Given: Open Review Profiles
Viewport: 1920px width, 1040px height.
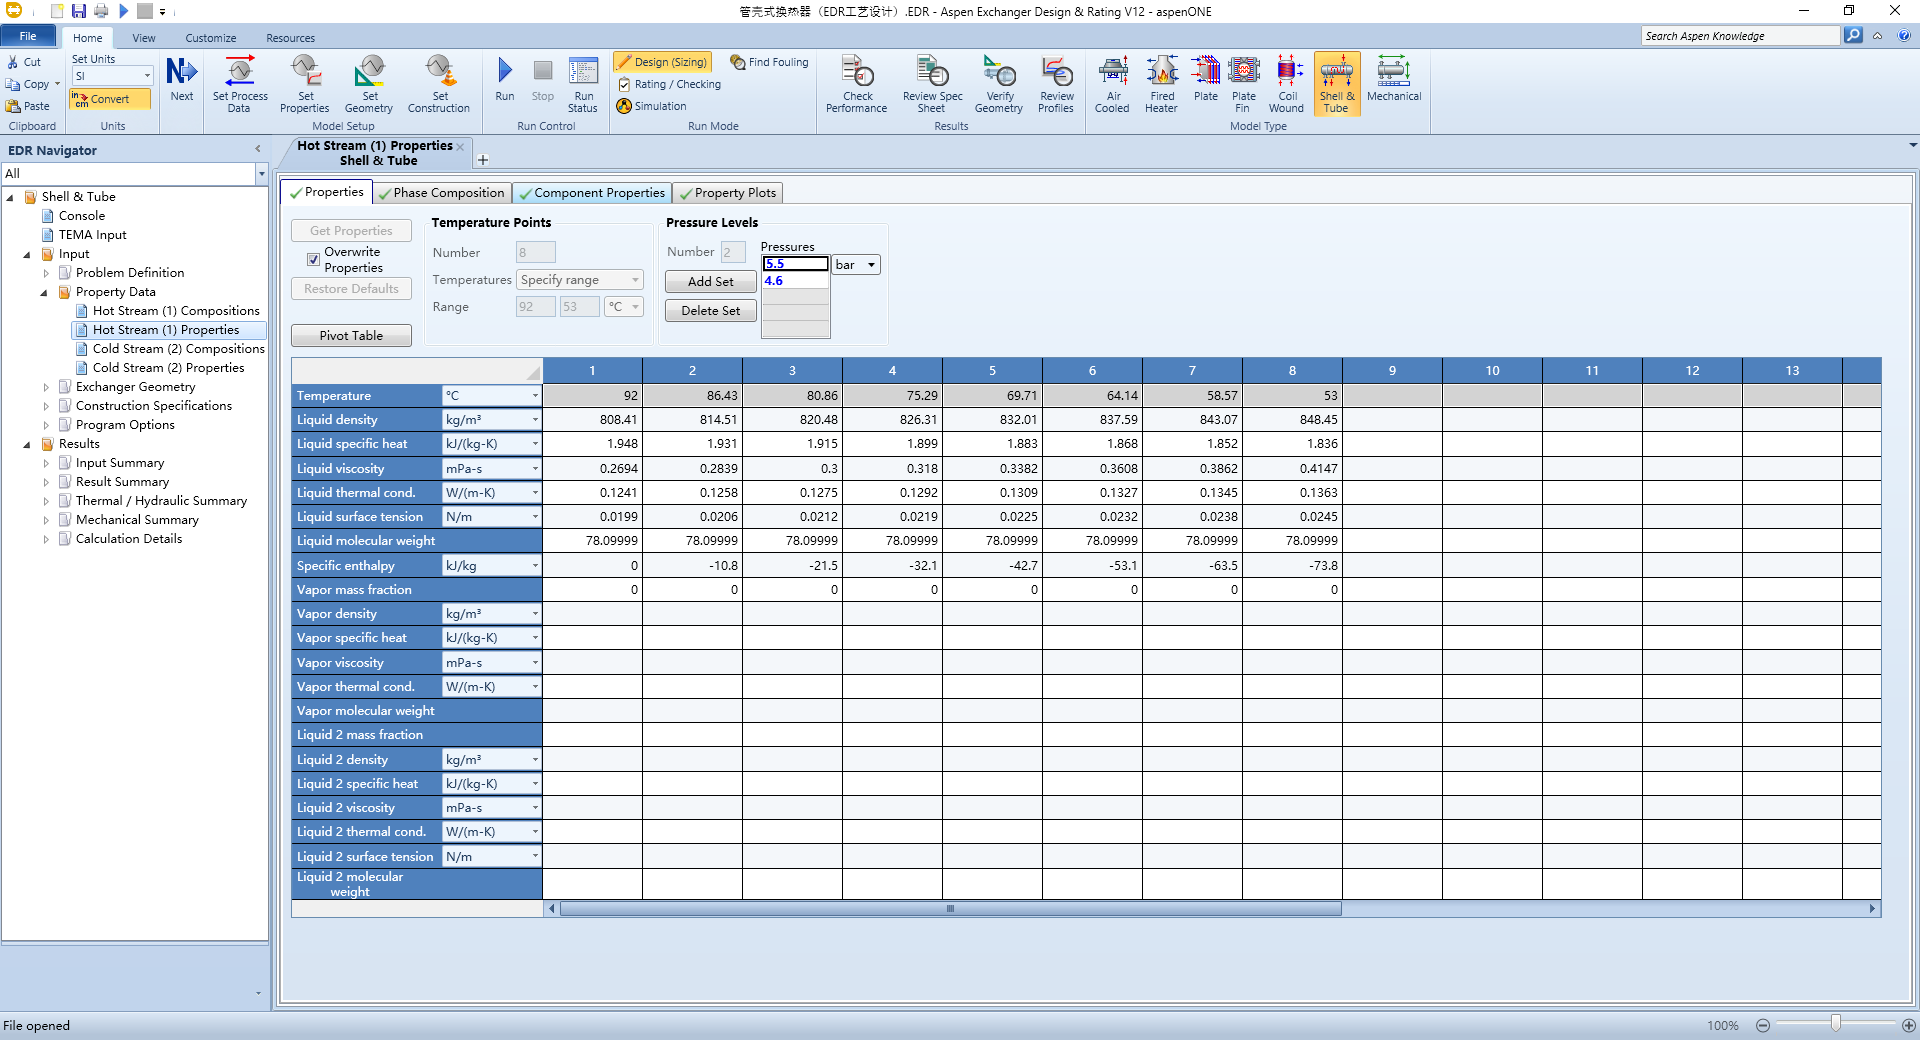Looking at the screenshot, I should point(1056,84).
